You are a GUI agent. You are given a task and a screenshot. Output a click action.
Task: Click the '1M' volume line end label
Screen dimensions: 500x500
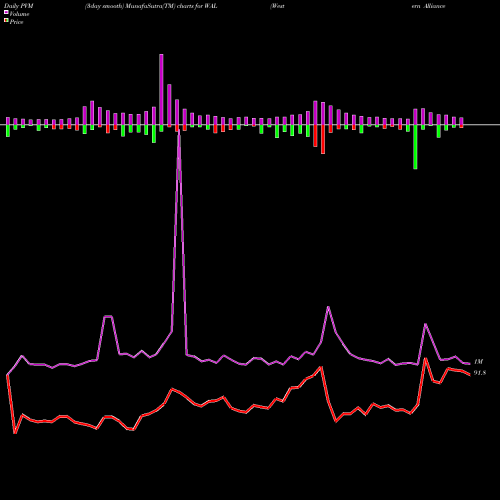tap(478, 362)
